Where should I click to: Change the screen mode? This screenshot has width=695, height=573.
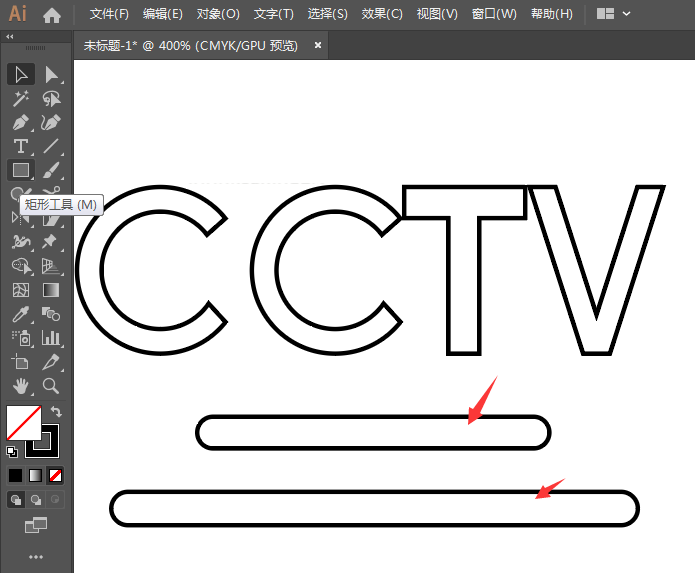(36, 525)
